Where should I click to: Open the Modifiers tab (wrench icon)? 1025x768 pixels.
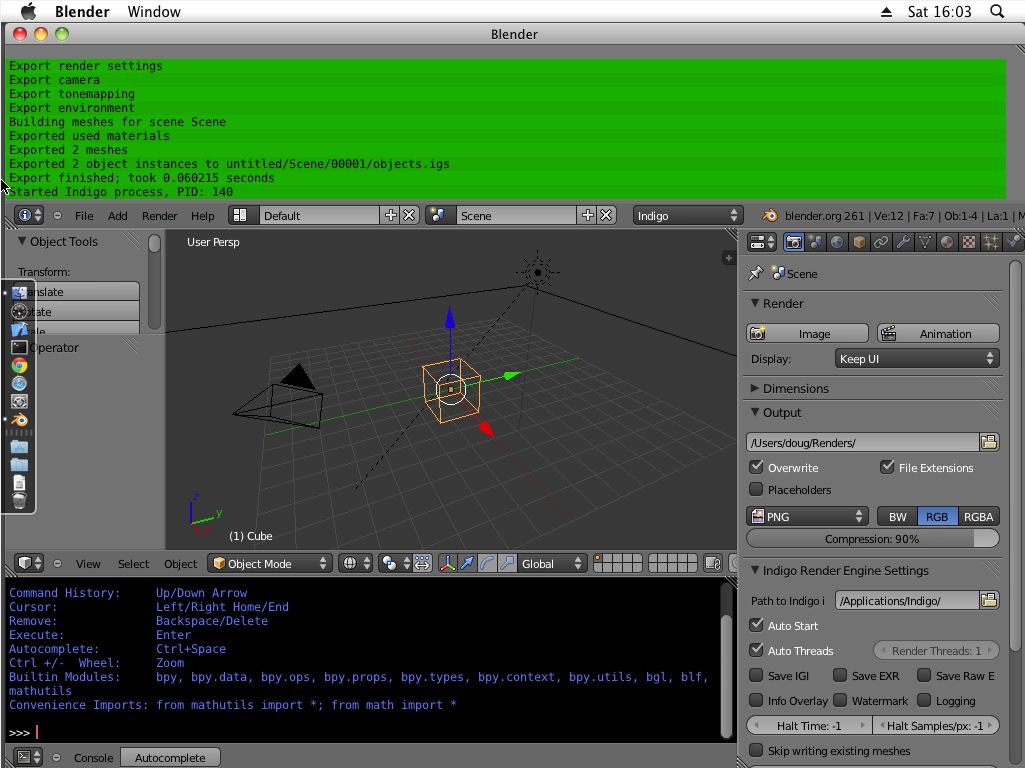(903, 242)
